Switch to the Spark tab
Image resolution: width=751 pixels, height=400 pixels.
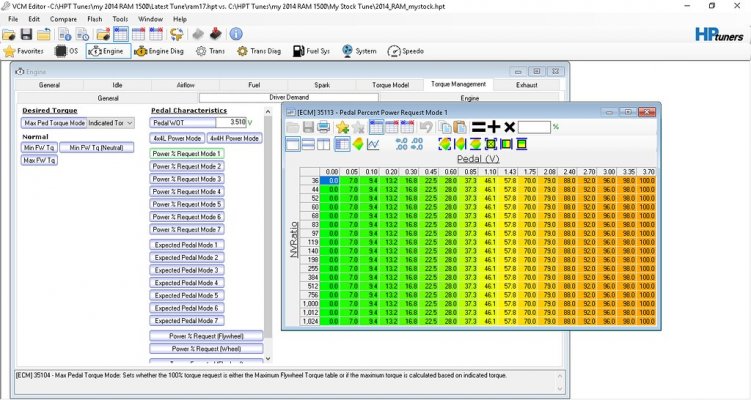pos(322,85)
